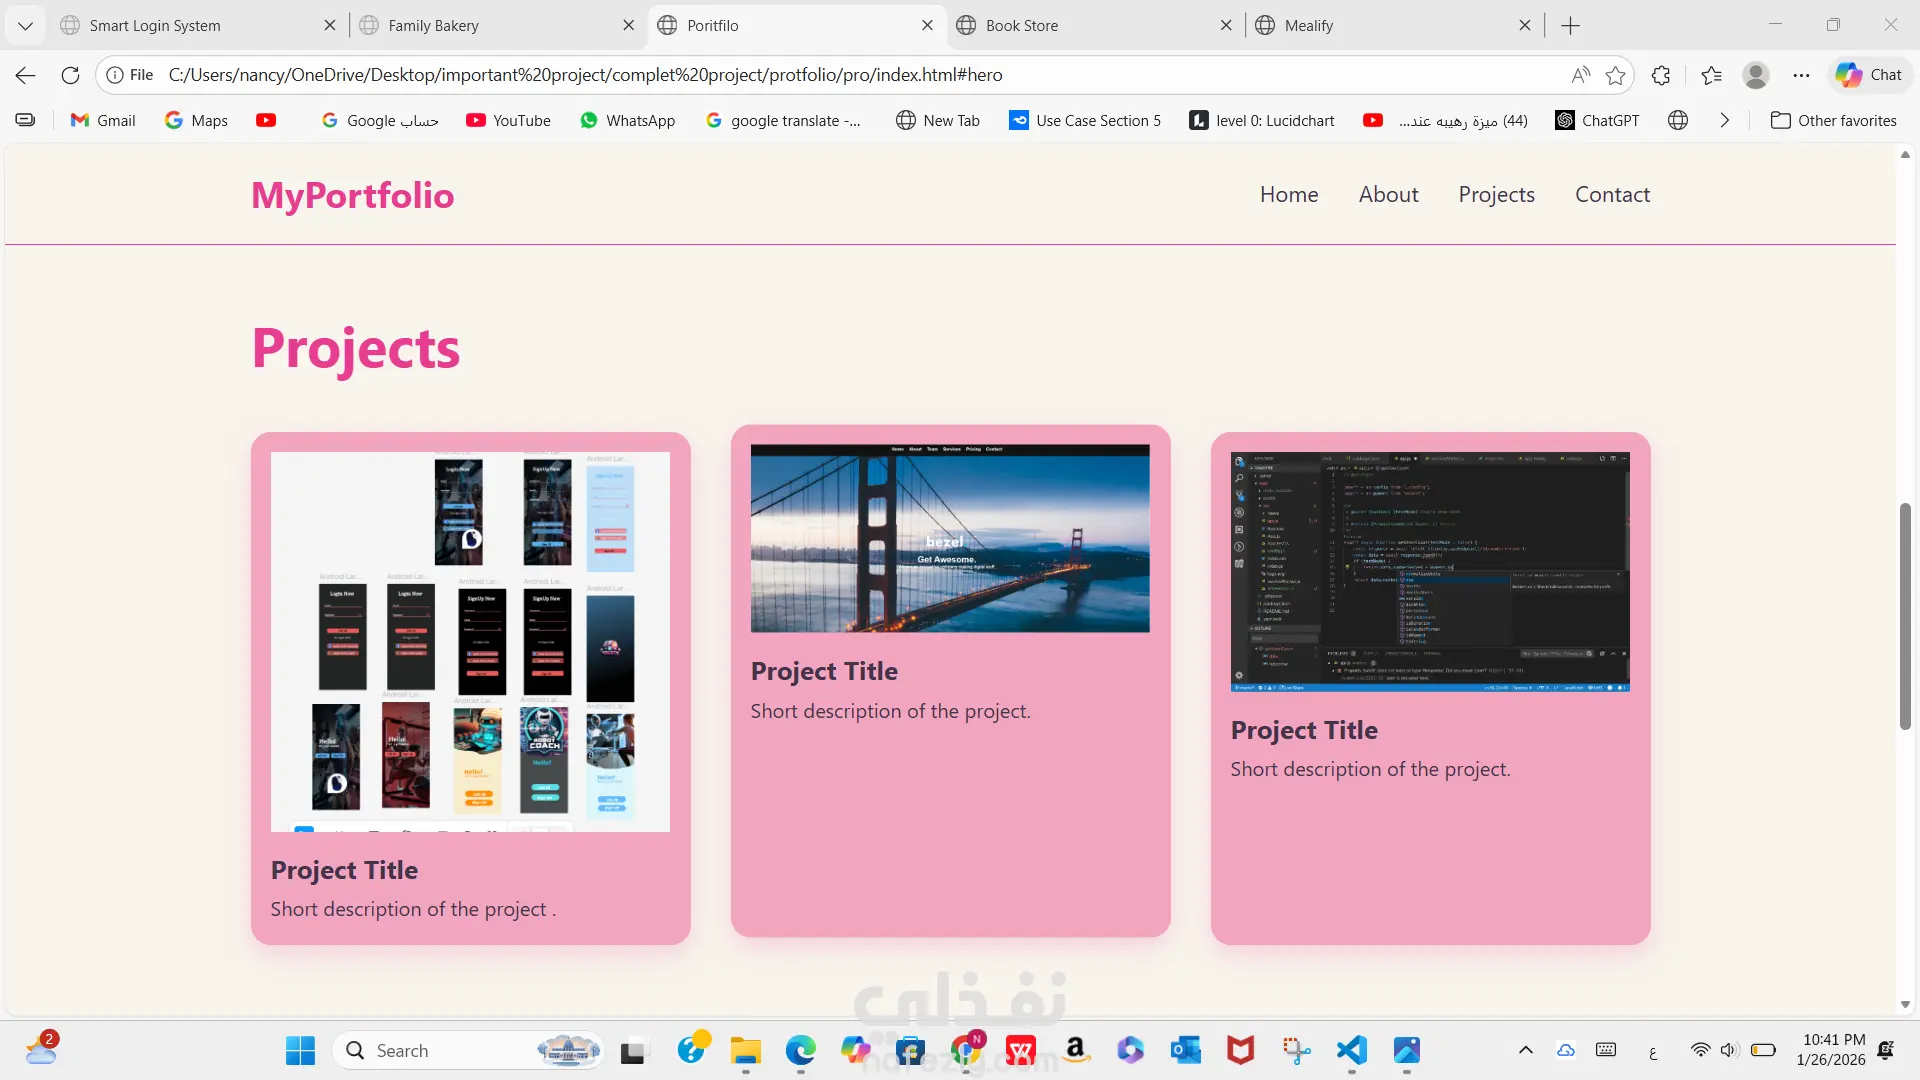Click the back navigation arrow

point(26,75)
